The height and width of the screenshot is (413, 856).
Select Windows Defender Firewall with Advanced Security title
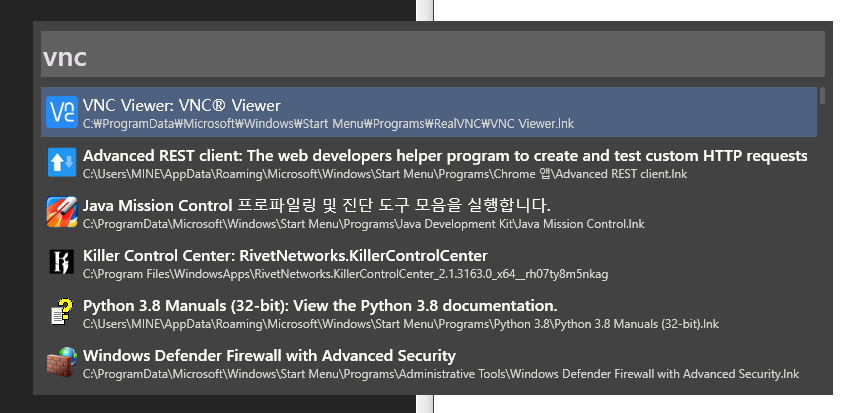click(x=269, y=356)
